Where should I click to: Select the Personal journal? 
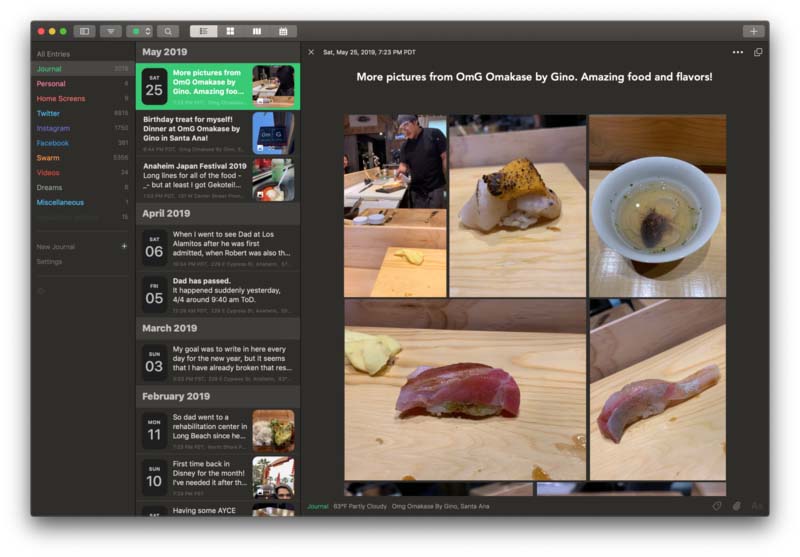83,84
